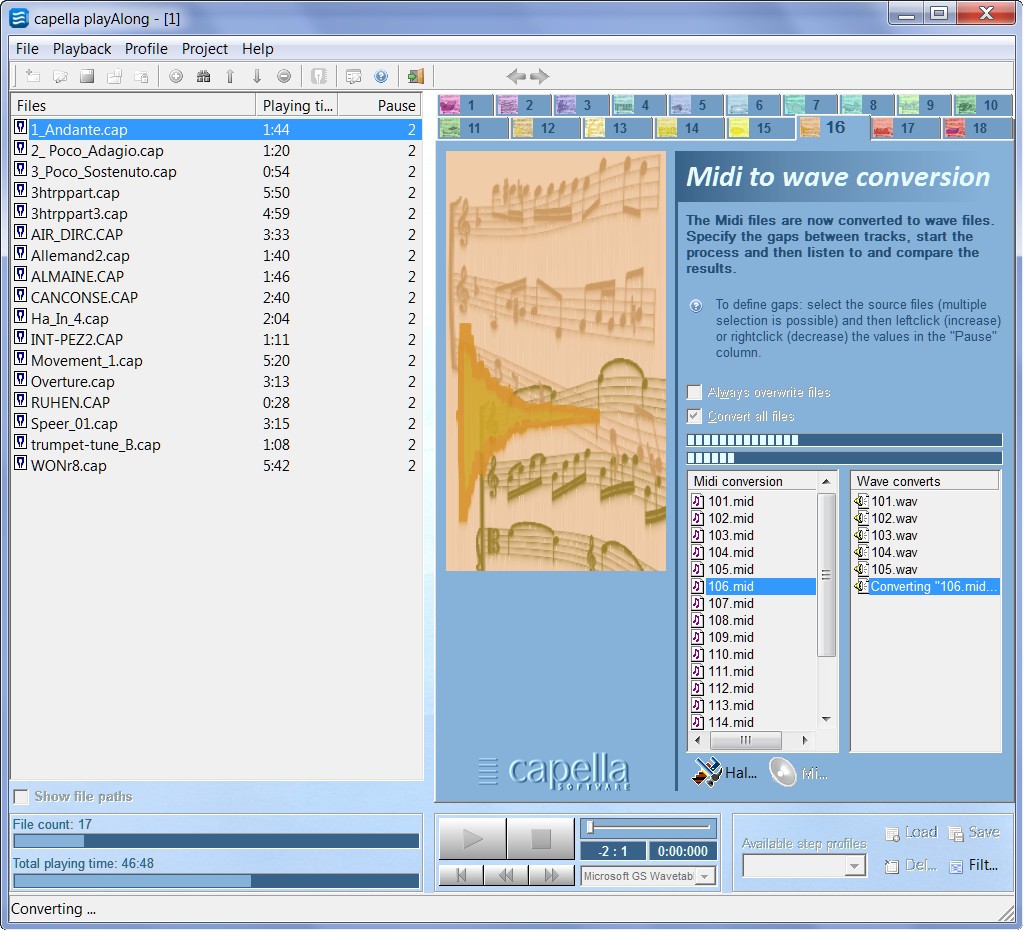Click the blue help question mark icon

[x=381, y=76]
